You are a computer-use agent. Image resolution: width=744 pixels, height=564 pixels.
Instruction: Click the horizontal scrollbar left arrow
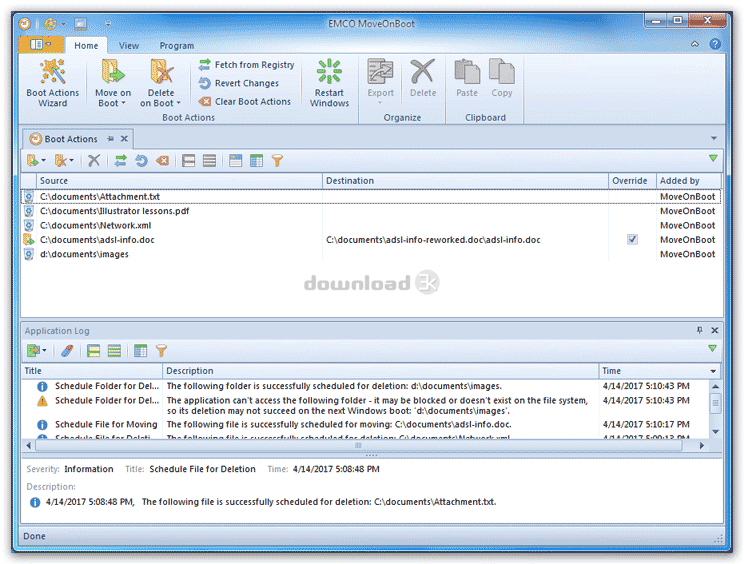coord(28,445)
